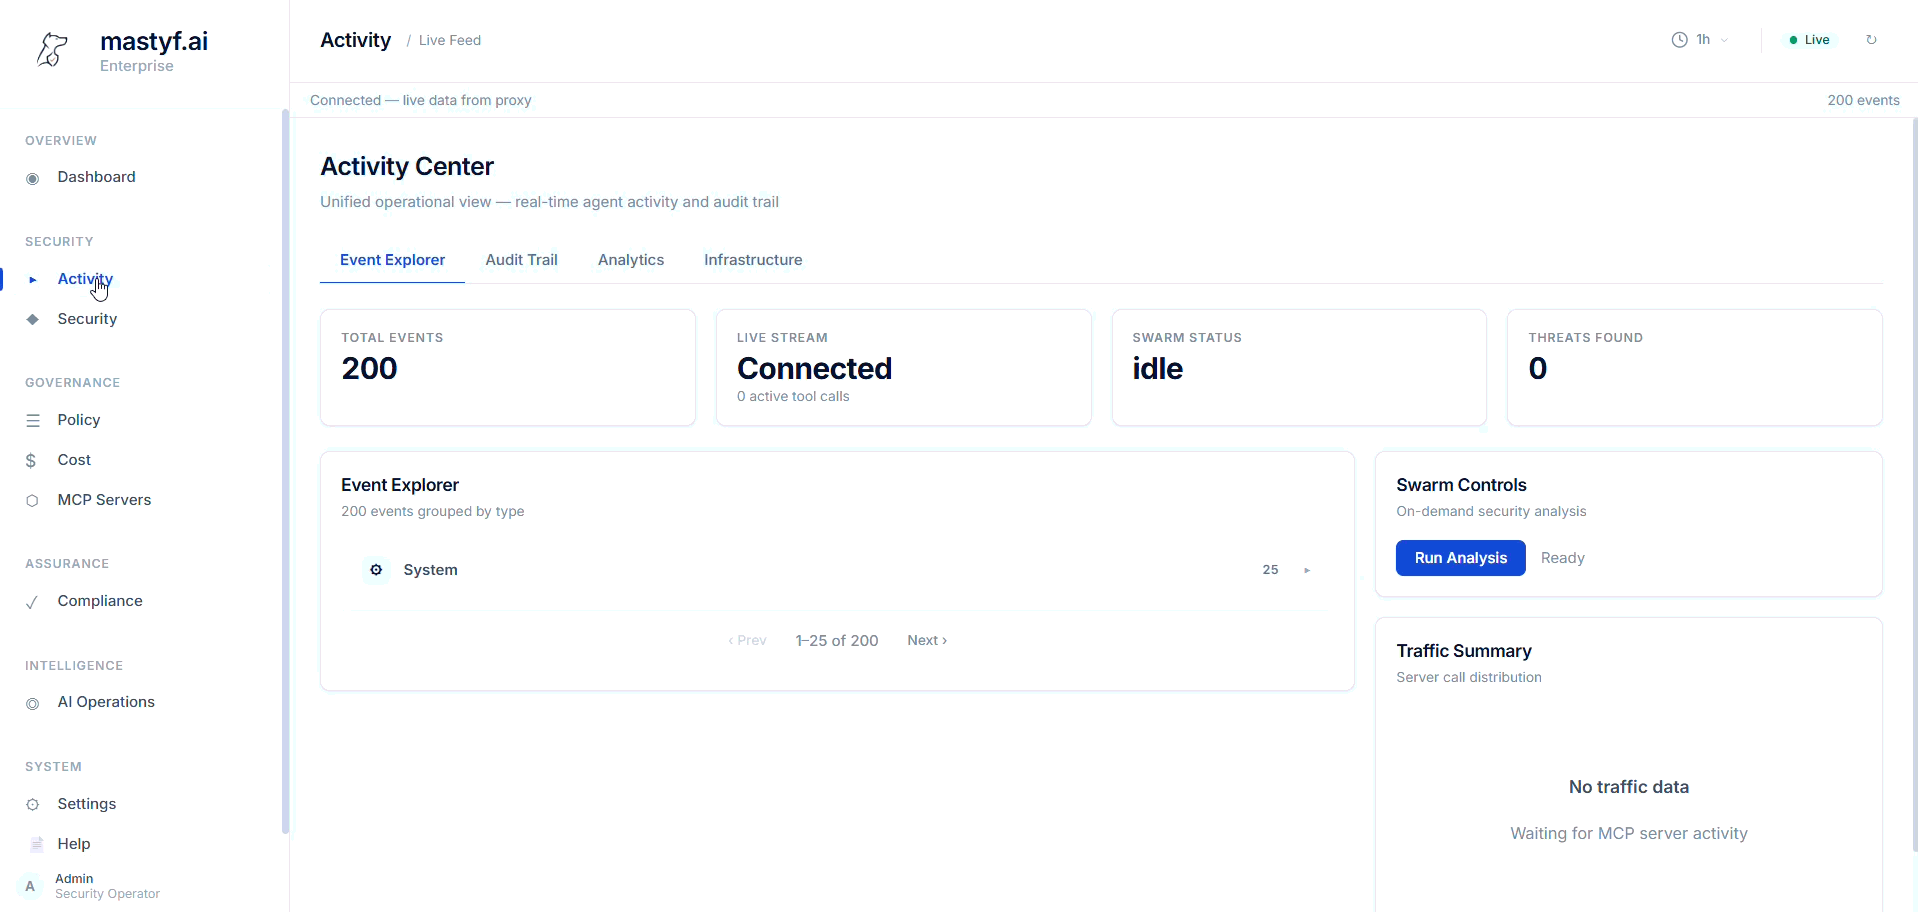Click the Live Stream Connected card
Screen dimensions: 1918x912
tap(903, 368)
